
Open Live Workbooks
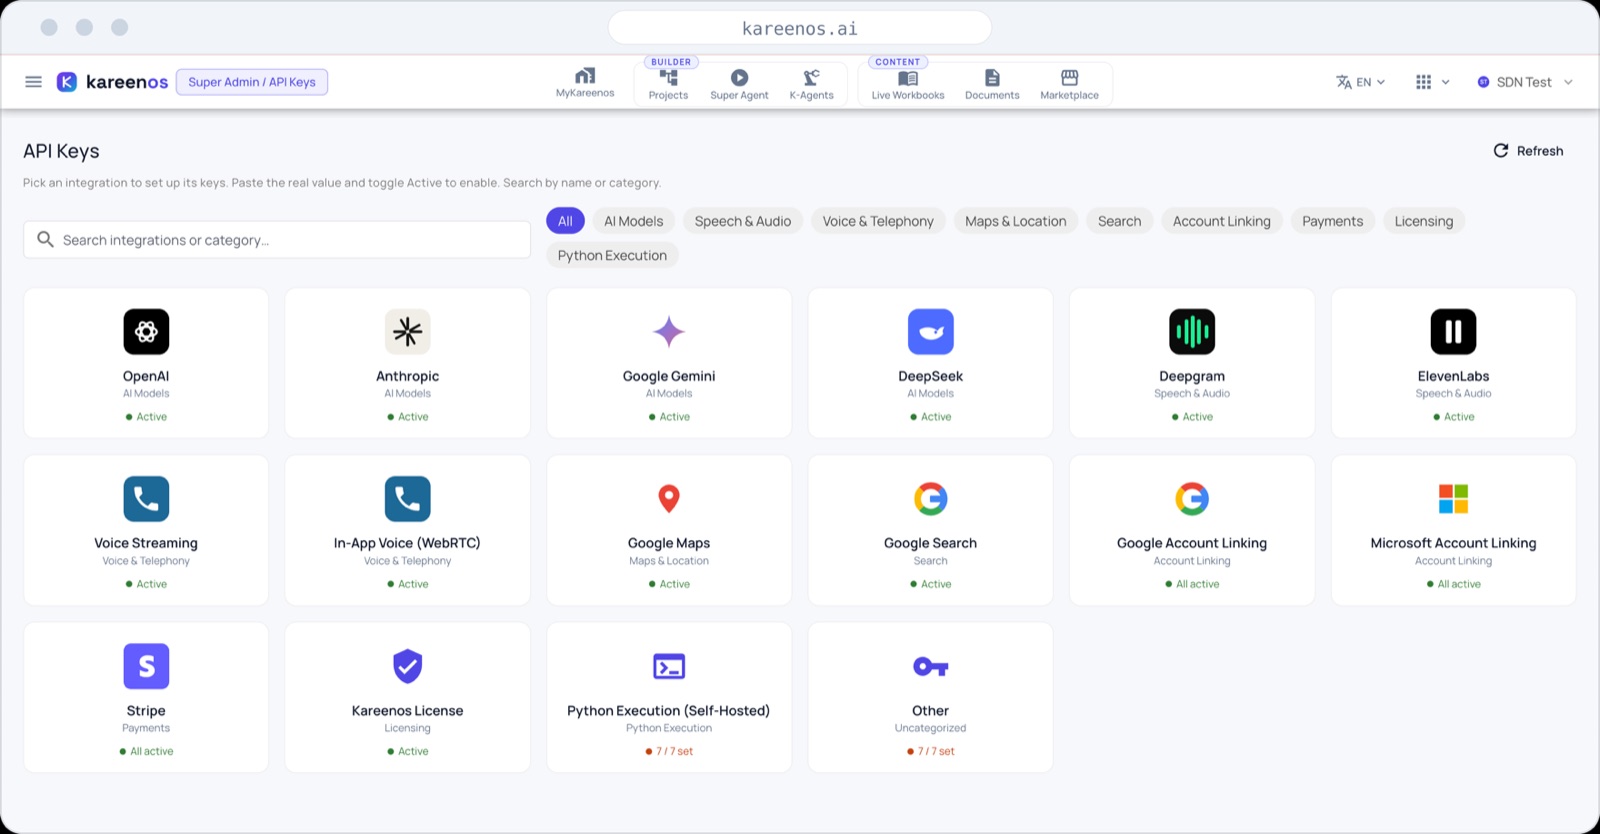[x=908, y=85]
